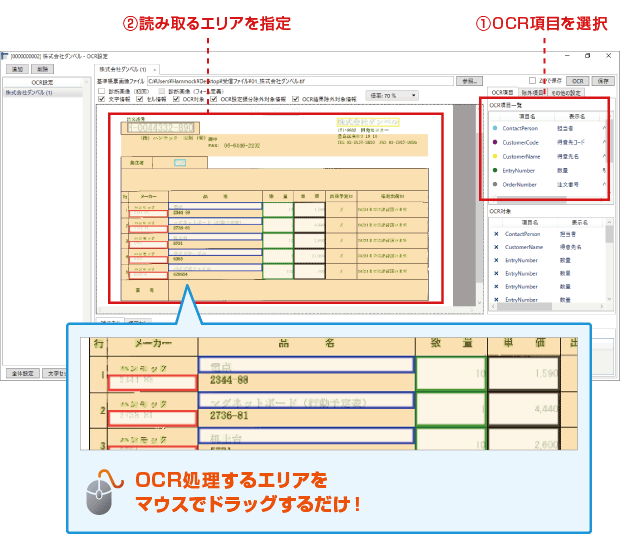This screenshot has width=620, height=550.
Task: Remove ContactPerson via its X icon in OCR対象
Action: click(x=496, y=234)
